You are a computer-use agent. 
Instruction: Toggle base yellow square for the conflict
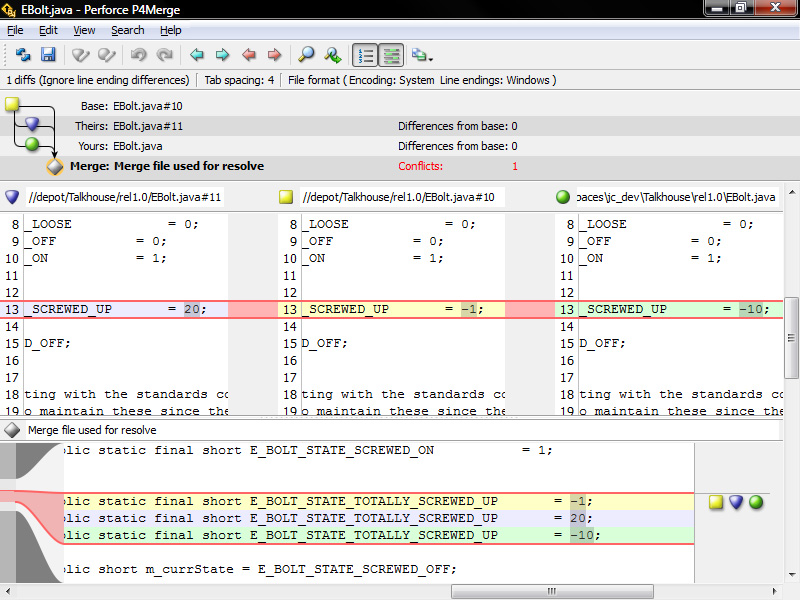(716, 502)
